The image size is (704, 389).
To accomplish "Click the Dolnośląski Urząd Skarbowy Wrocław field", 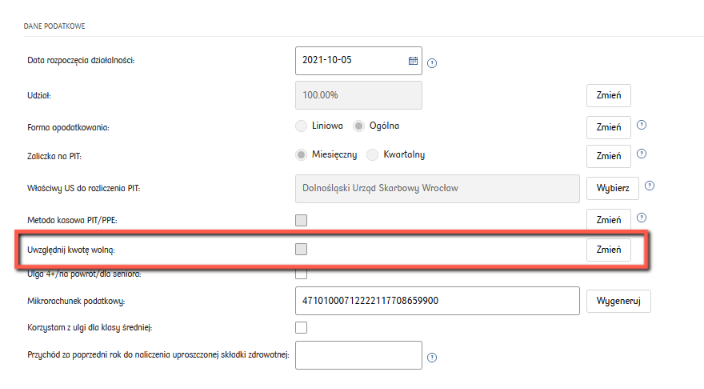I will point(437,188).
